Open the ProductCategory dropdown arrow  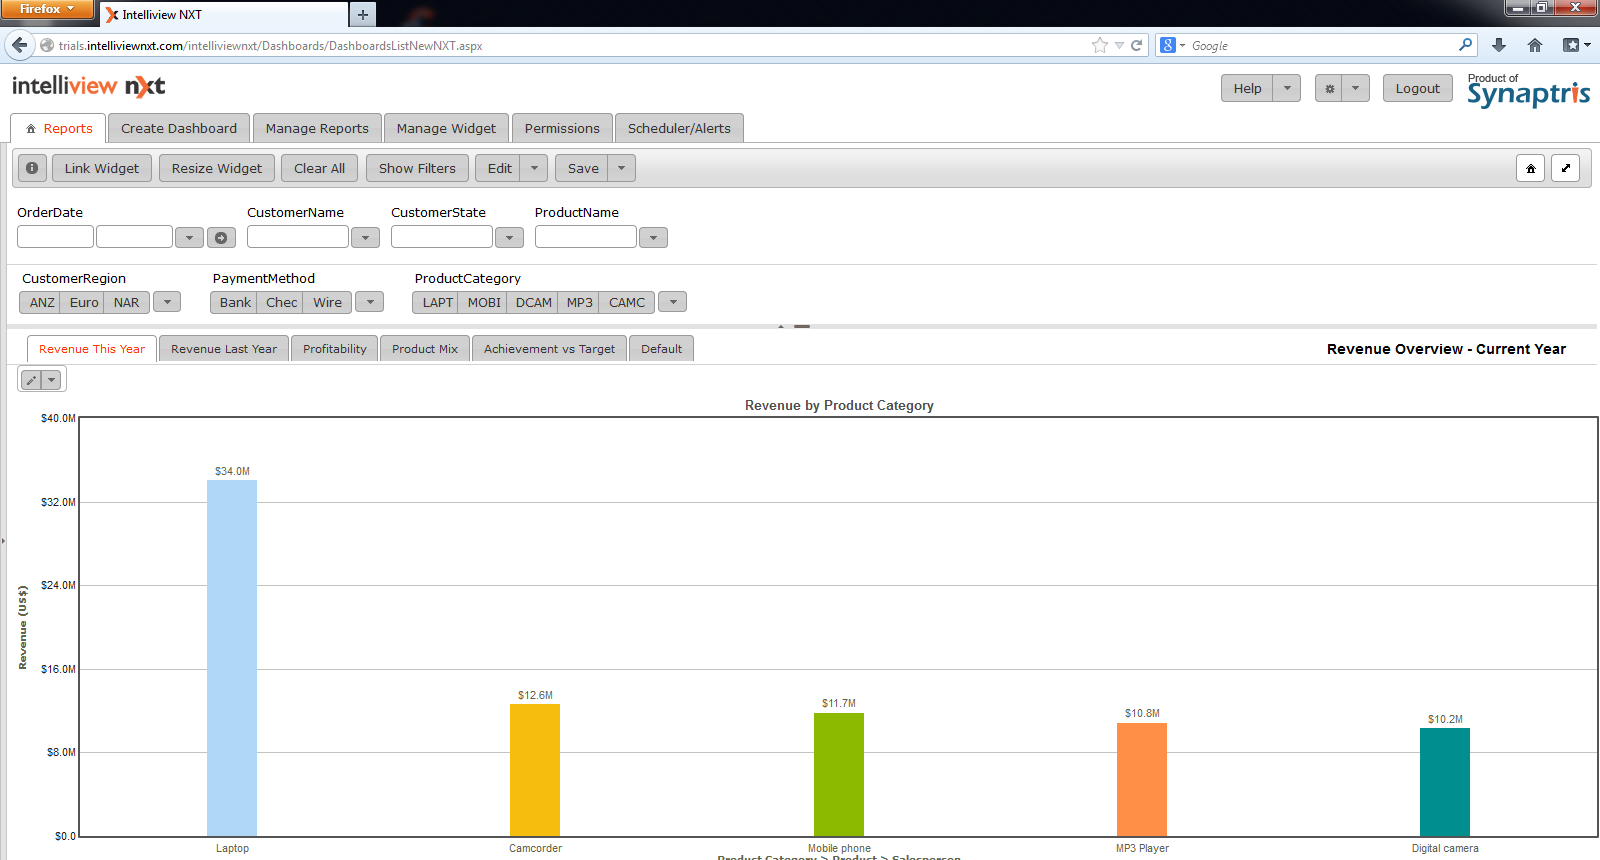[x=673, y=302]
